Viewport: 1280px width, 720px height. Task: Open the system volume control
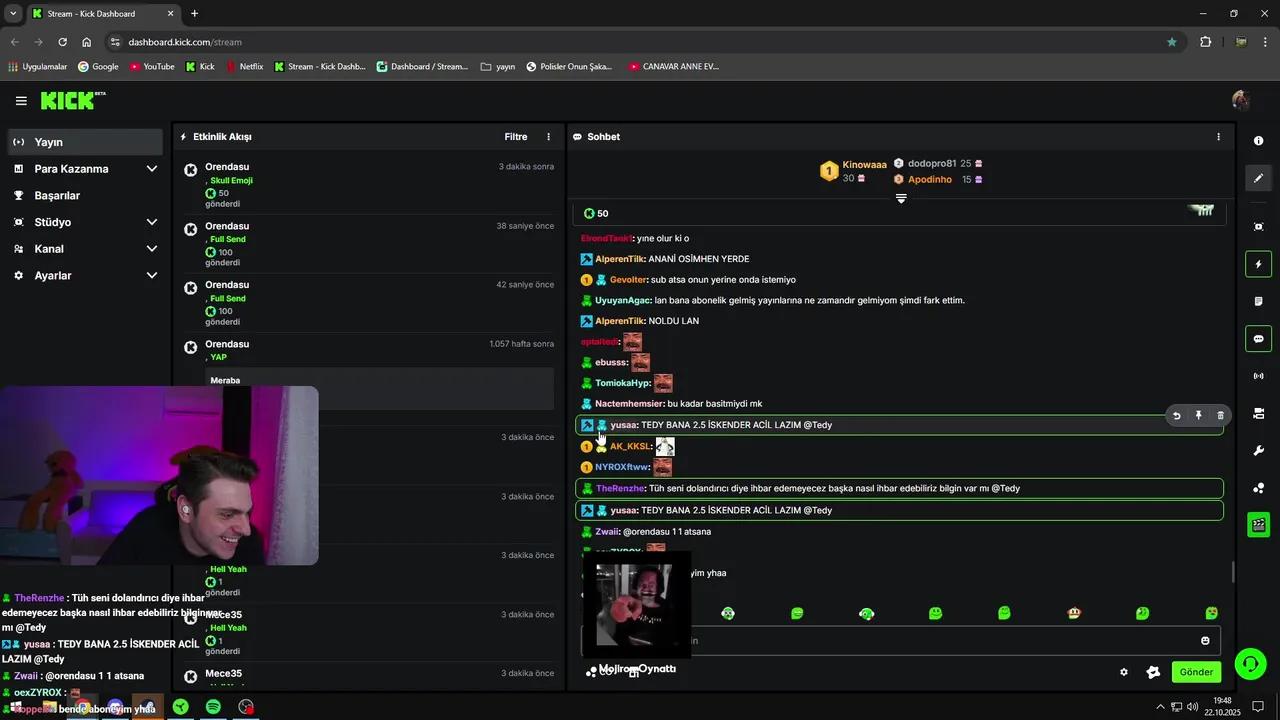pos(1193,707)
